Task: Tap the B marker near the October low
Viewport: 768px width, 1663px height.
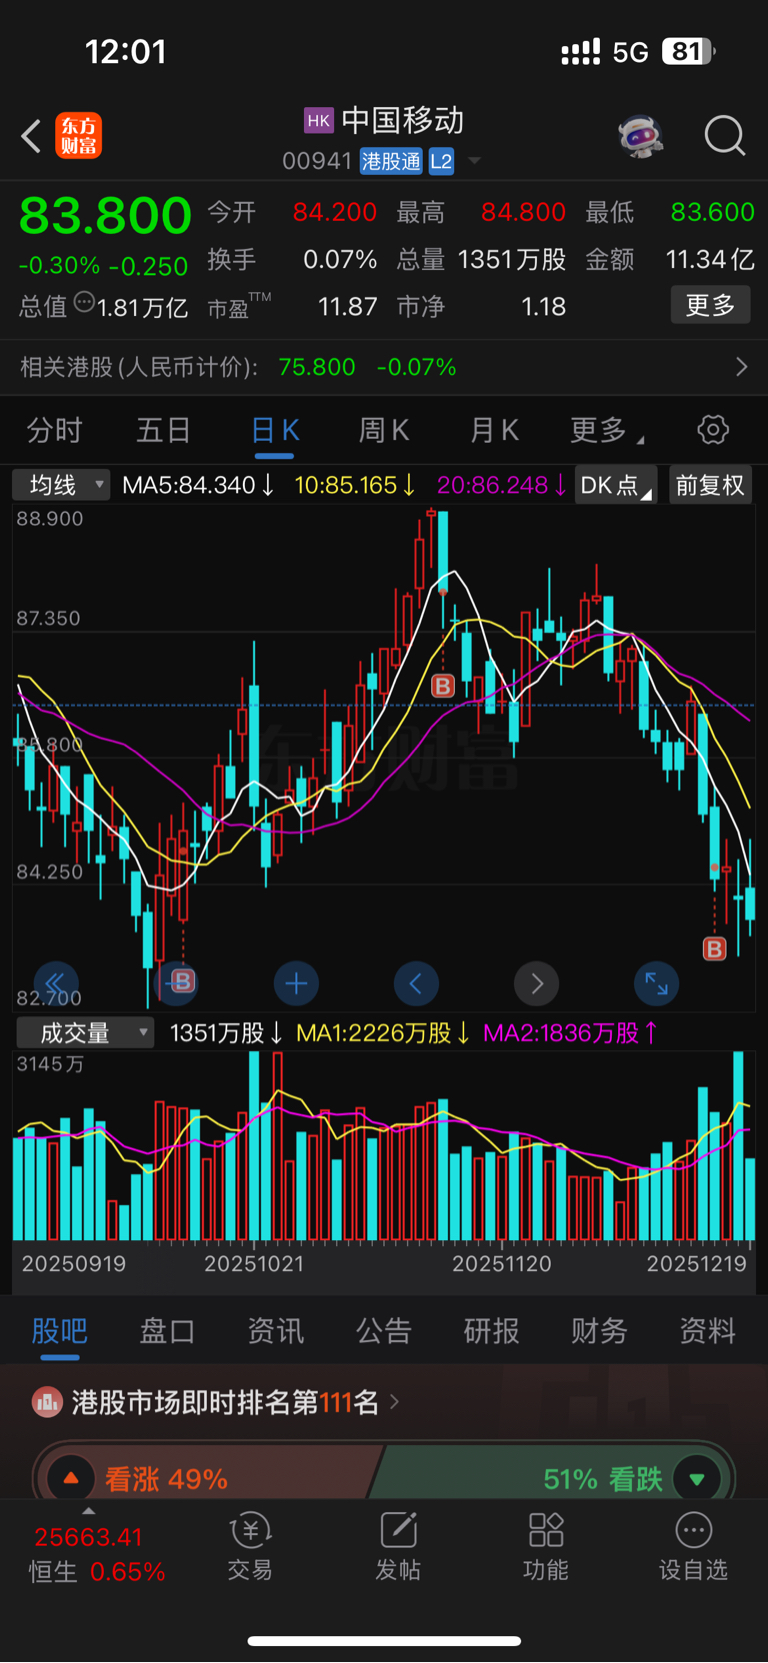Action: tap(182, 981)
